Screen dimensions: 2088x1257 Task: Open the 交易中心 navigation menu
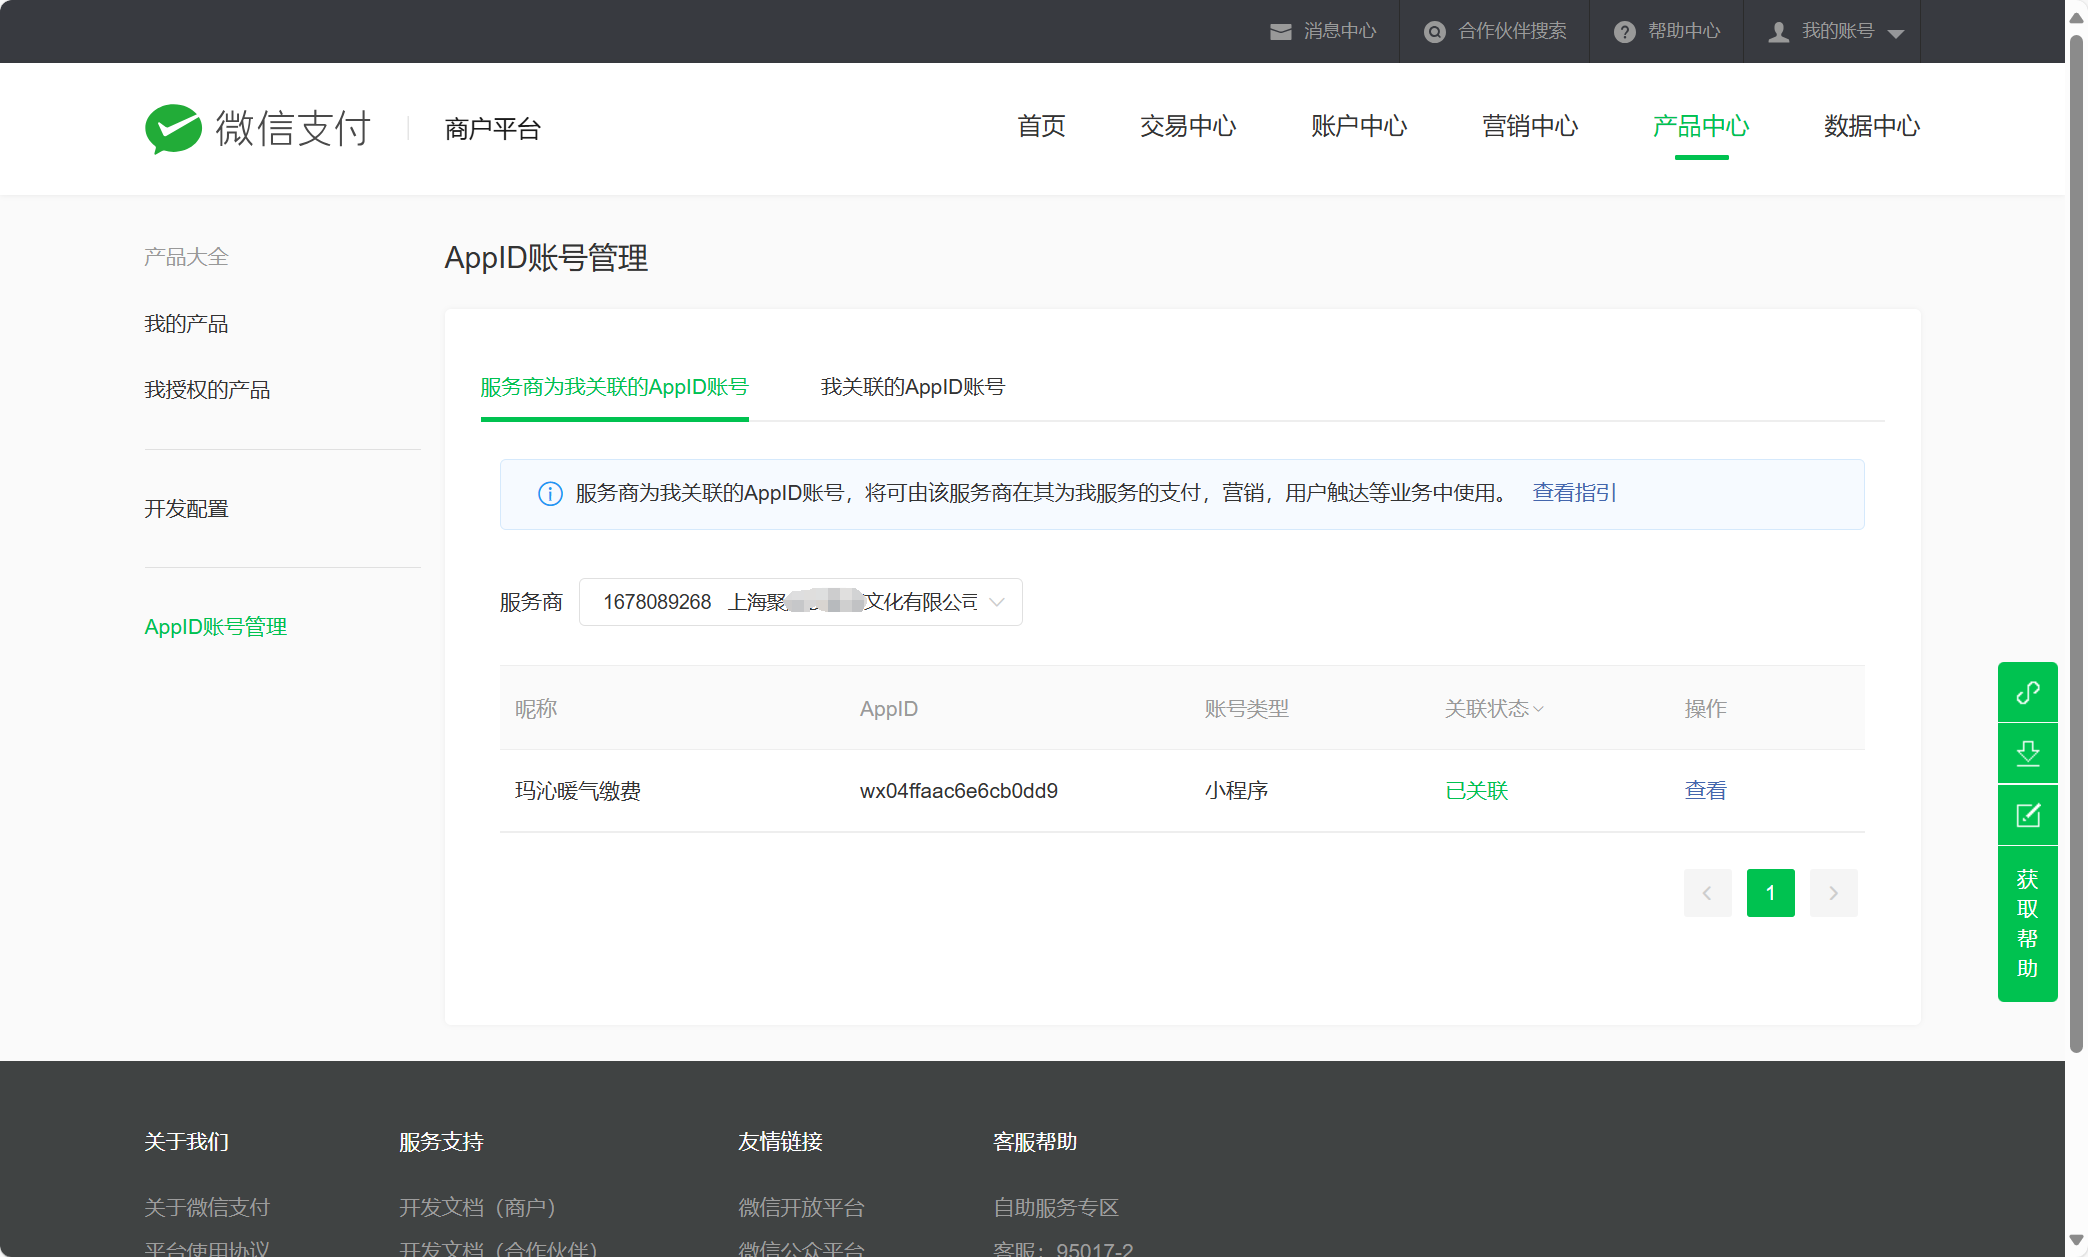pos(1188,126)
